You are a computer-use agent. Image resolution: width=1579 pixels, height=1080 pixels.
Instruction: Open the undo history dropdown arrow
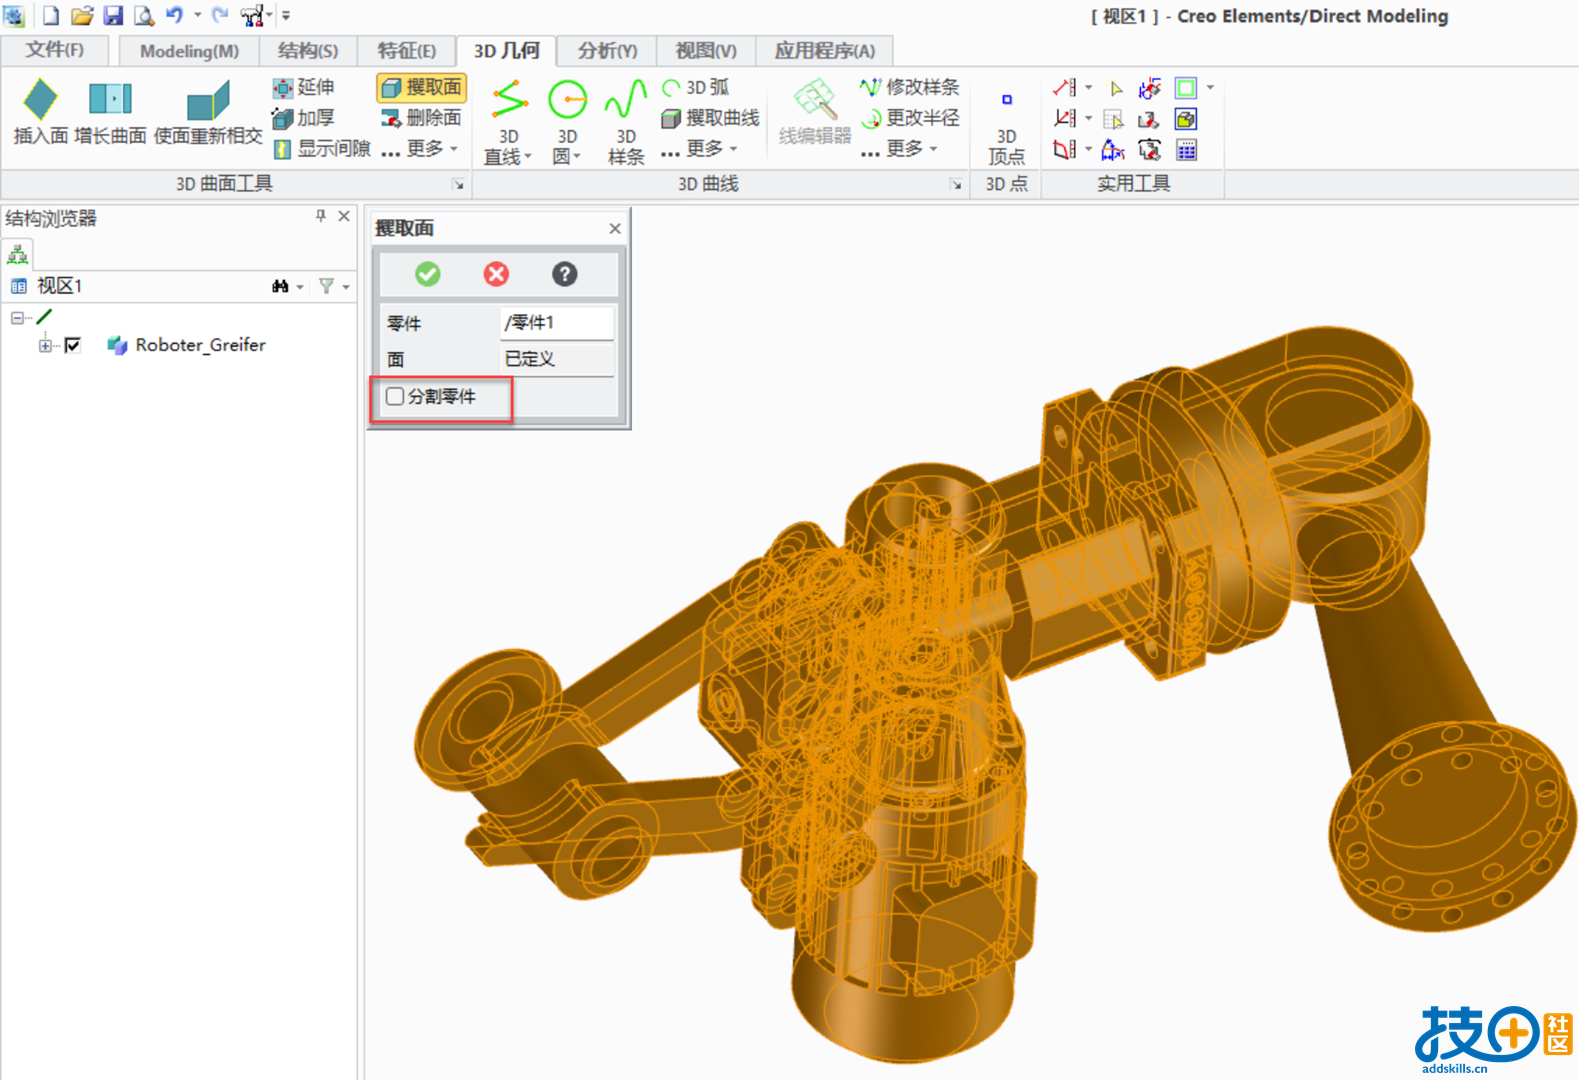[x=198, y=15]
